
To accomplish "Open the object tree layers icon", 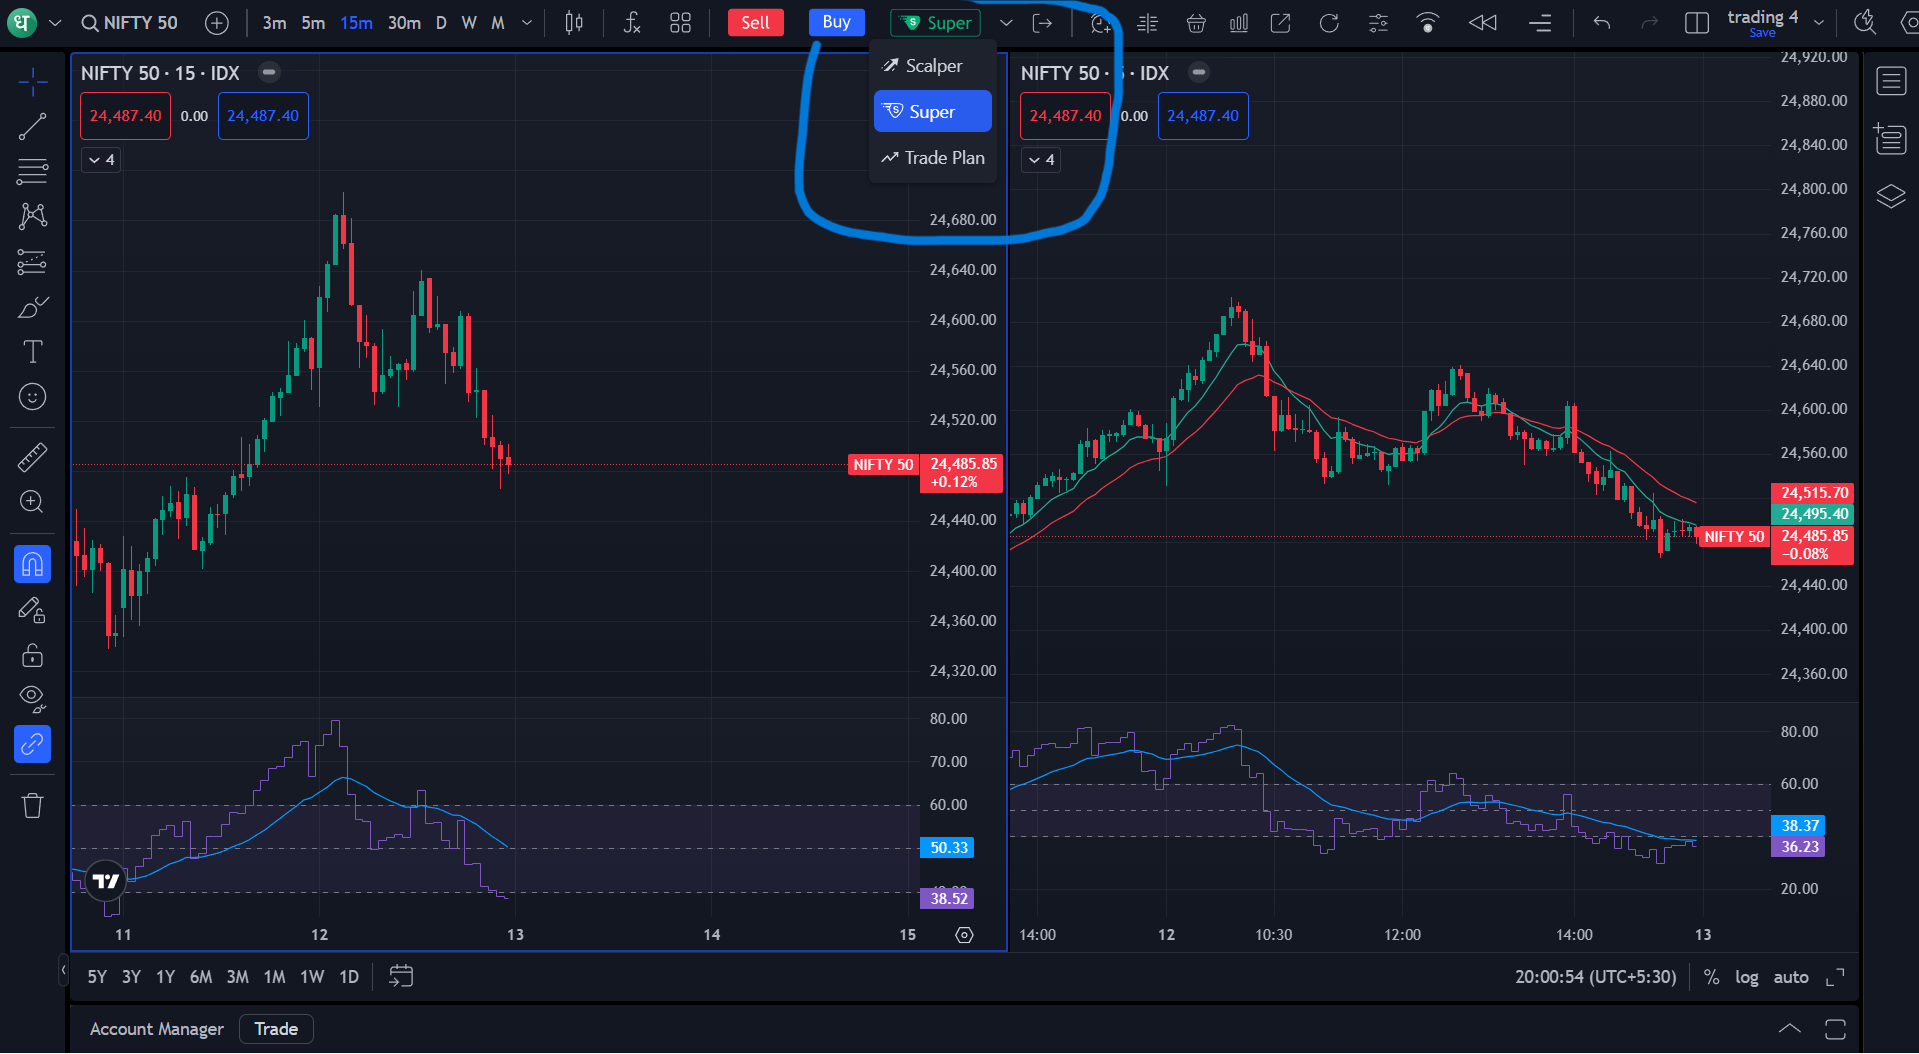I will pos(1890,196).
